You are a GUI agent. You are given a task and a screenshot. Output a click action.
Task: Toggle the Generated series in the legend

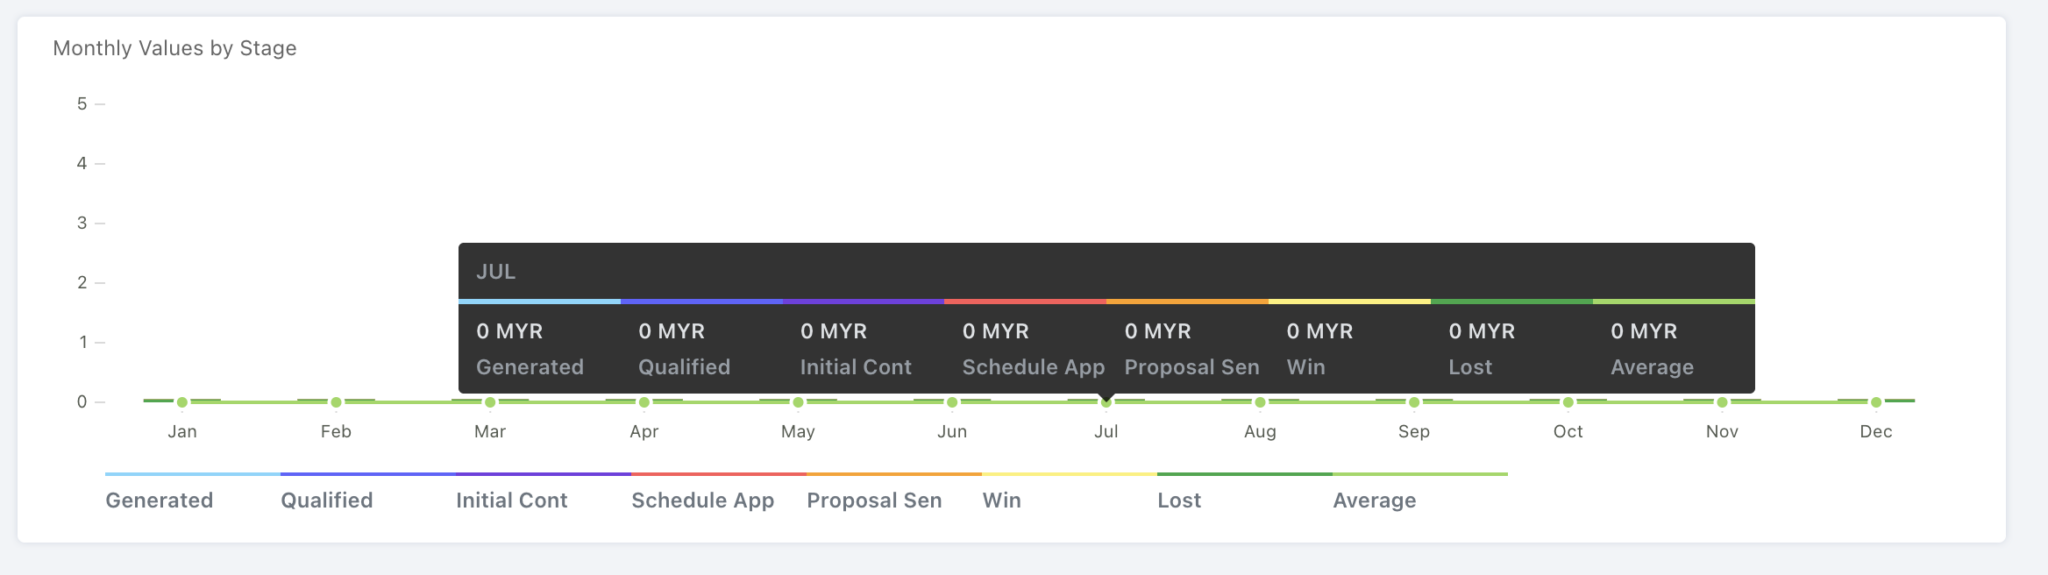(159, 500)
